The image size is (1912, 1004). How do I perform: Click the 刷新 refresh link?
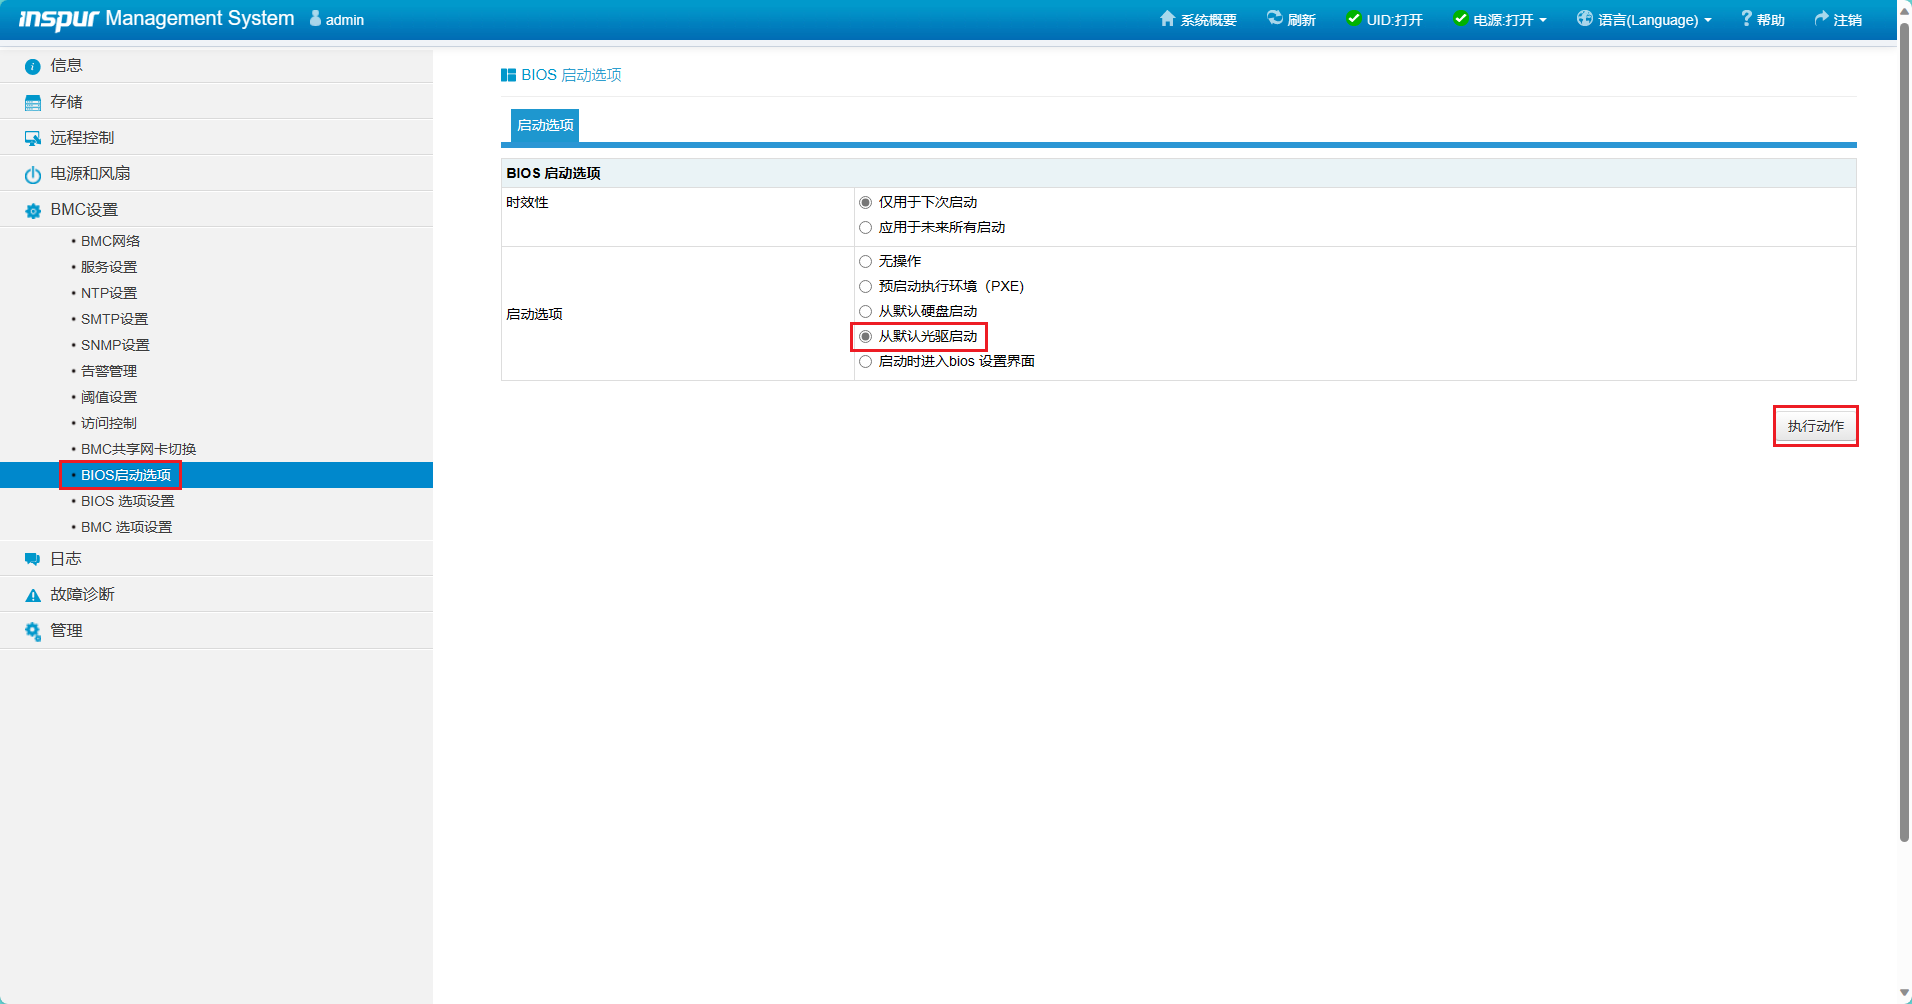point(1291,20)
